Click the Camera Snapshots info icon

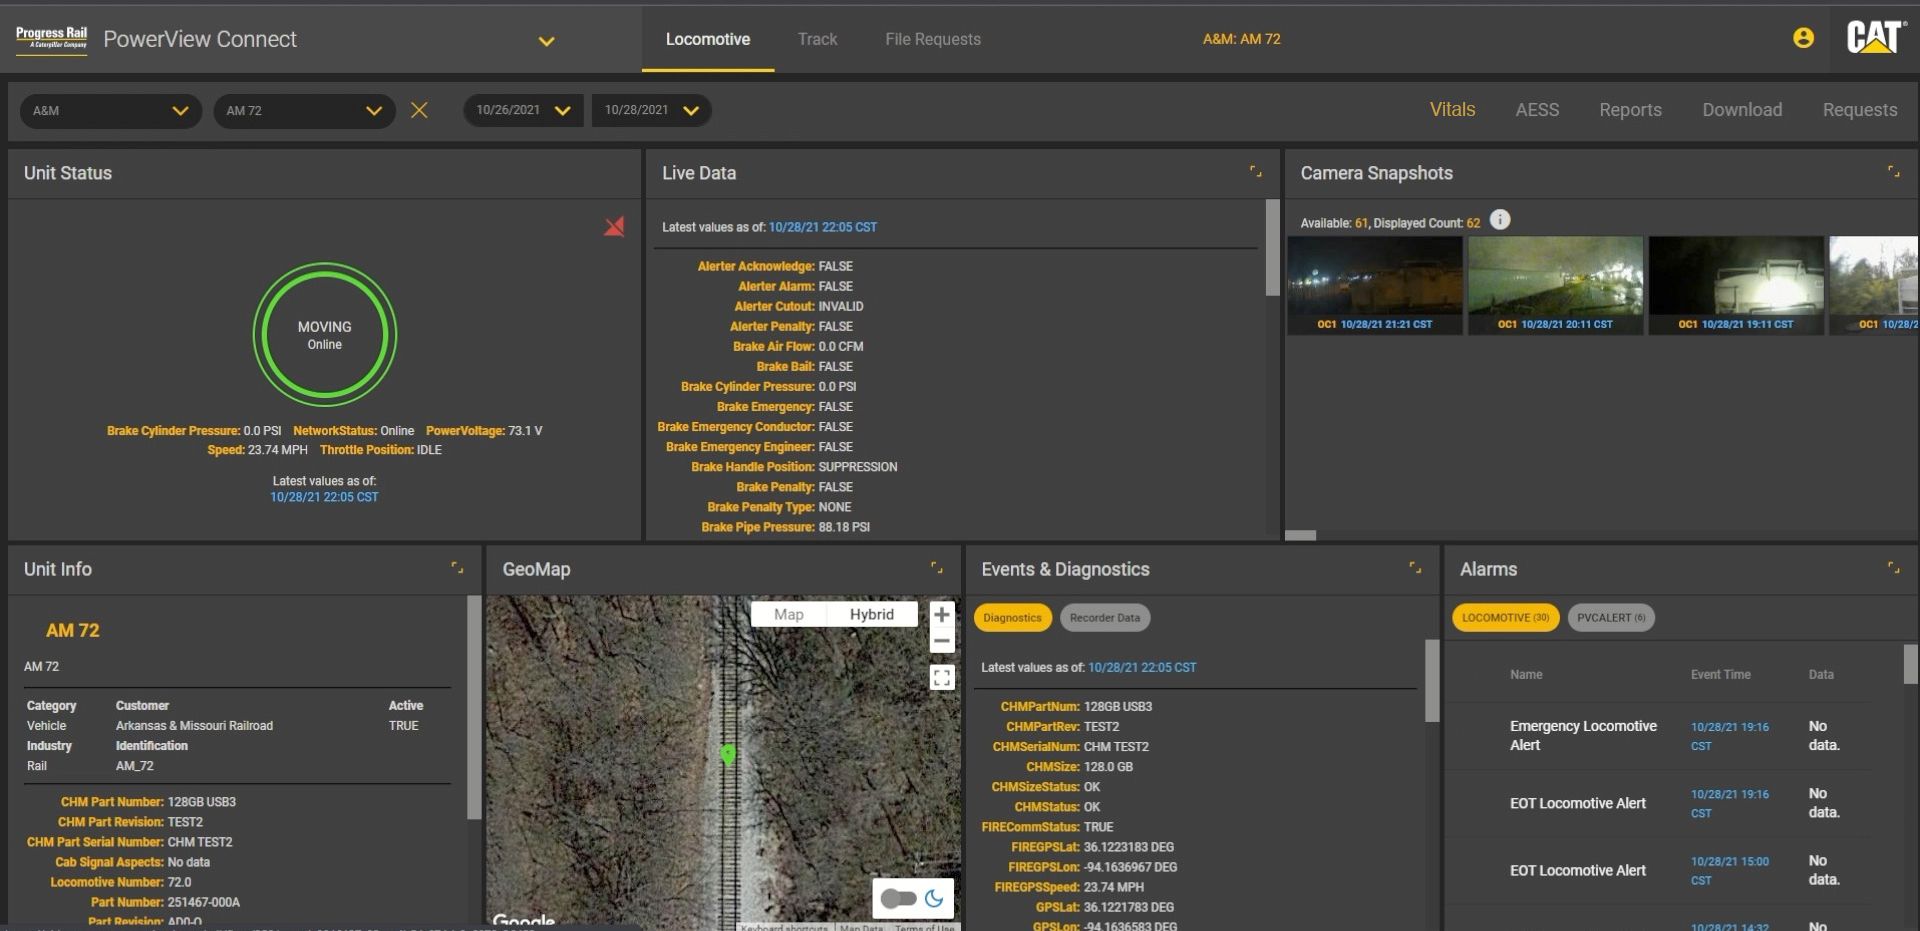coord(1500,220)
